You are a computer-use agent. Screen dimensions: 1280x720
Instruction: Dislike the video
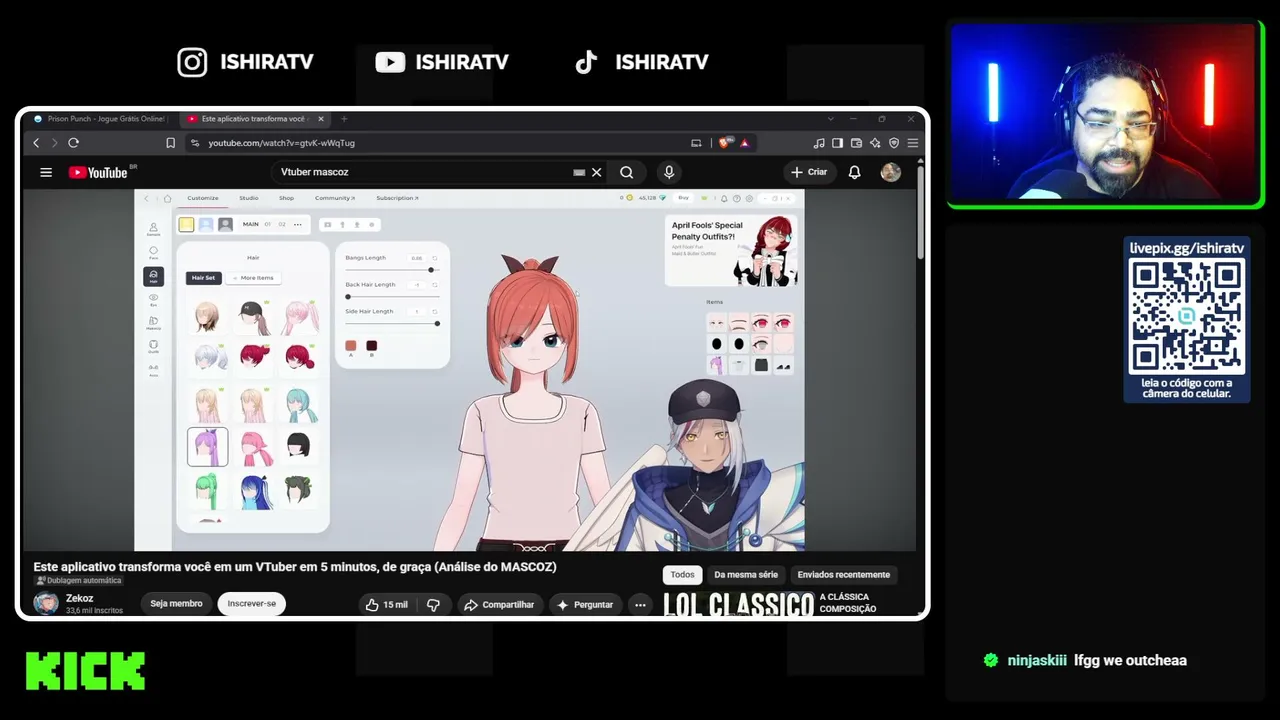coord(433,605)
